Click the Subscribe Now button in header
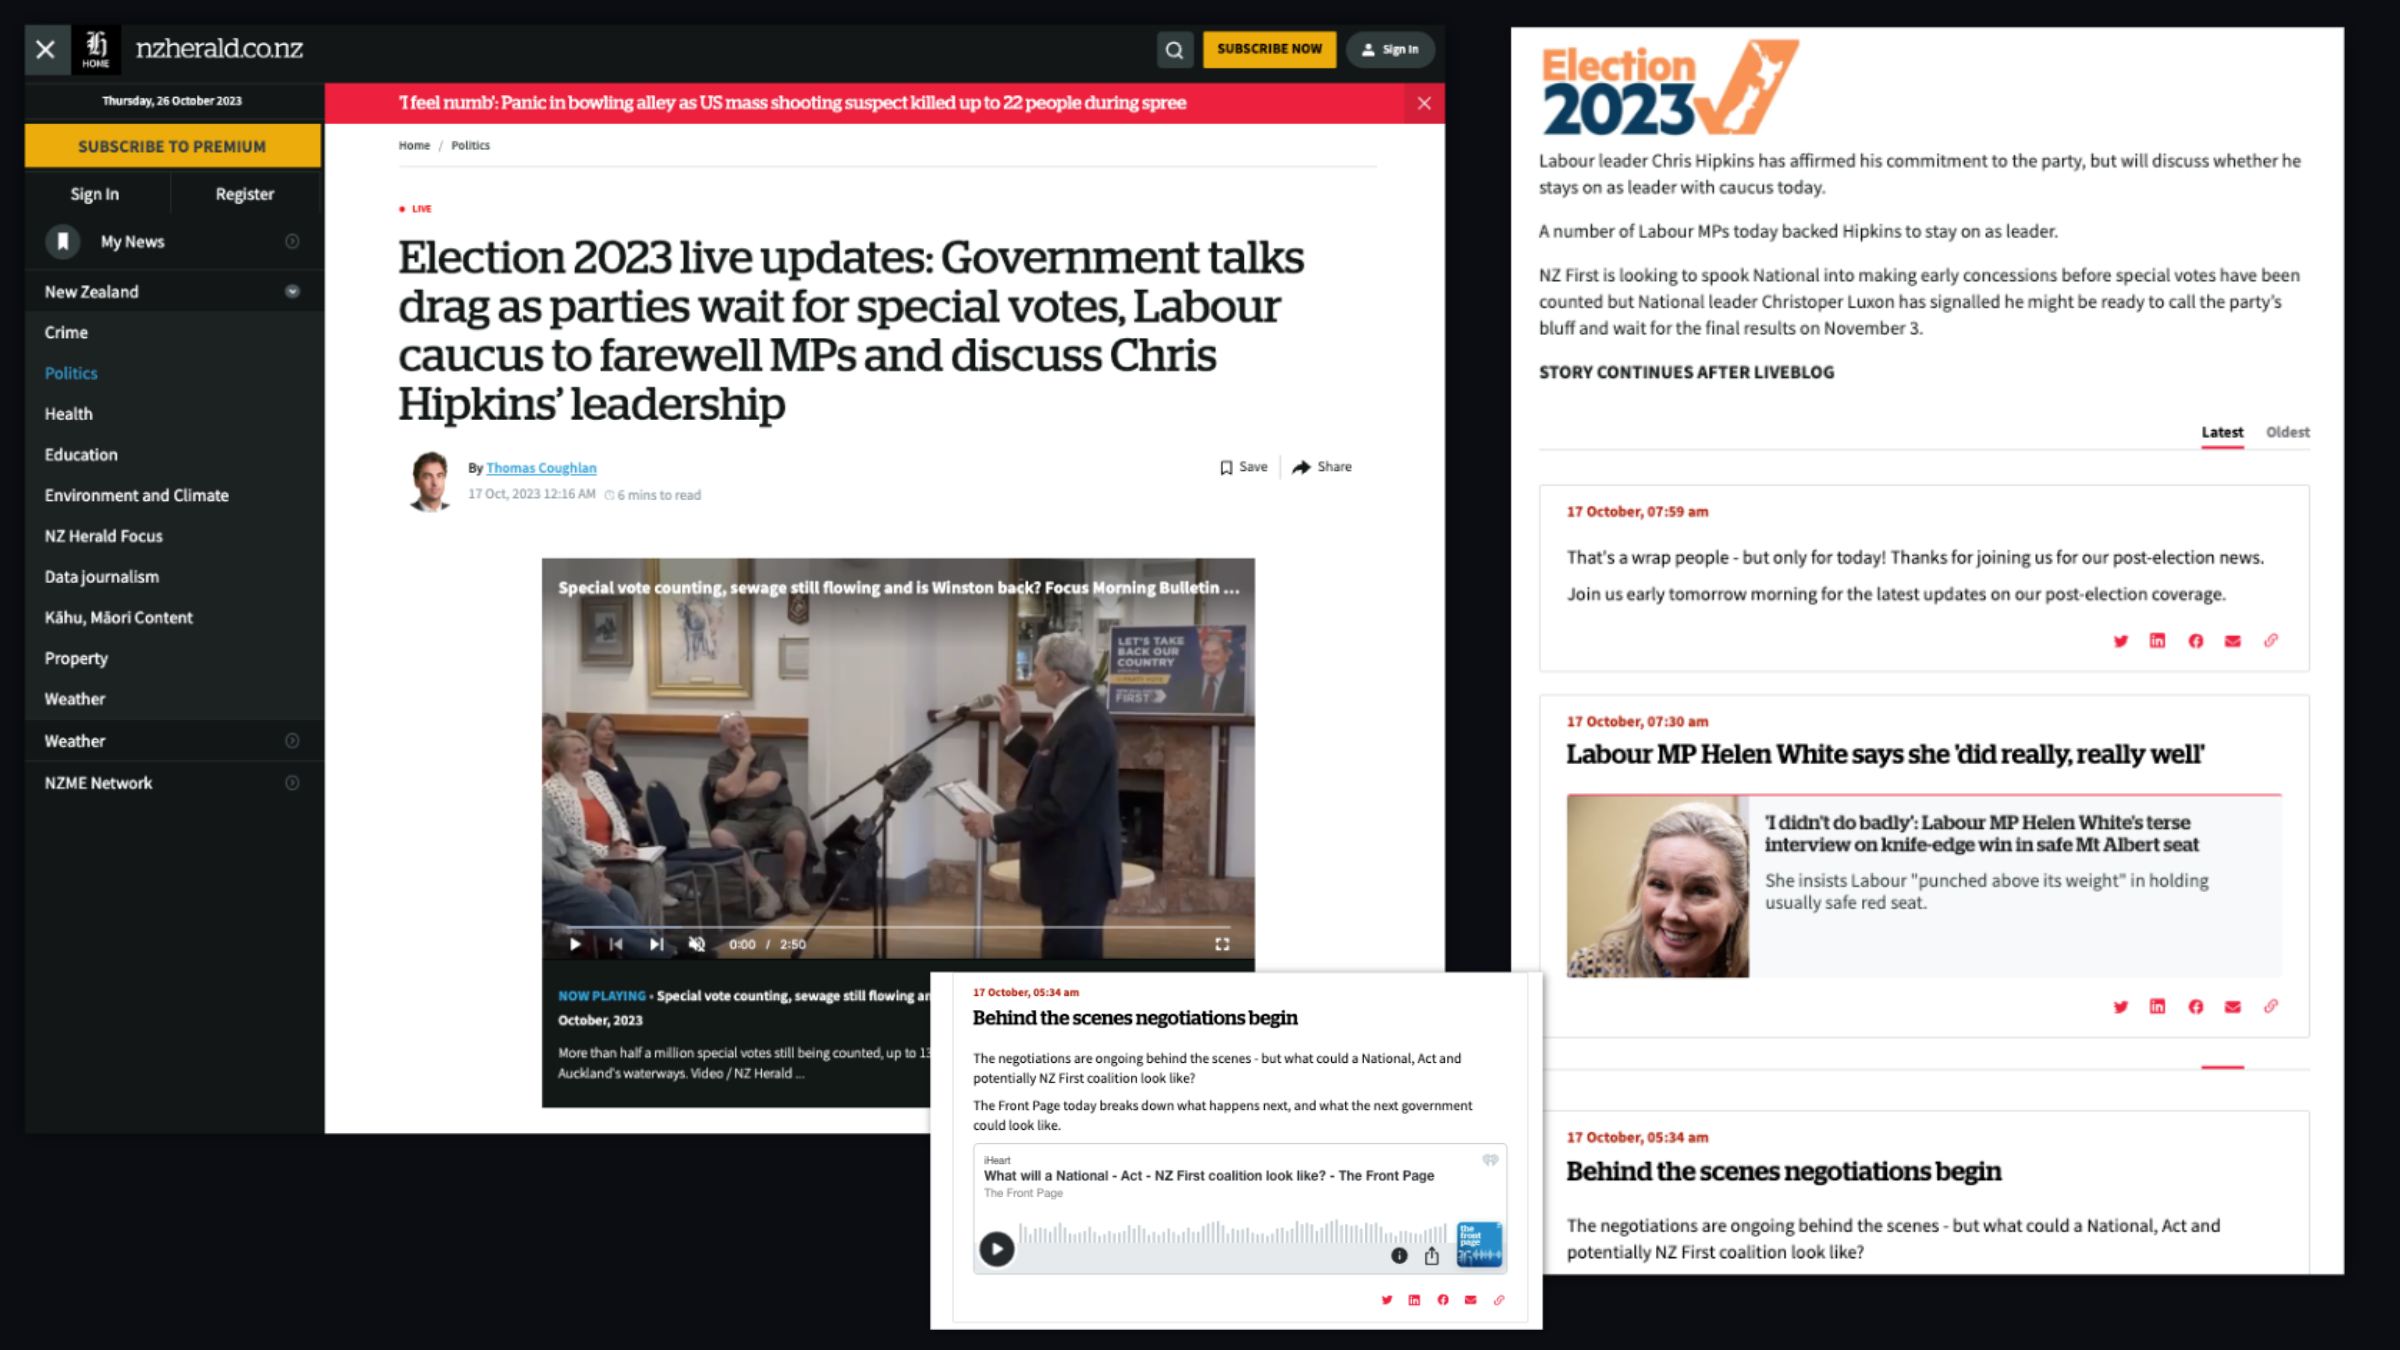This screenshot has width=2400, height=1350. [1268, 48]
